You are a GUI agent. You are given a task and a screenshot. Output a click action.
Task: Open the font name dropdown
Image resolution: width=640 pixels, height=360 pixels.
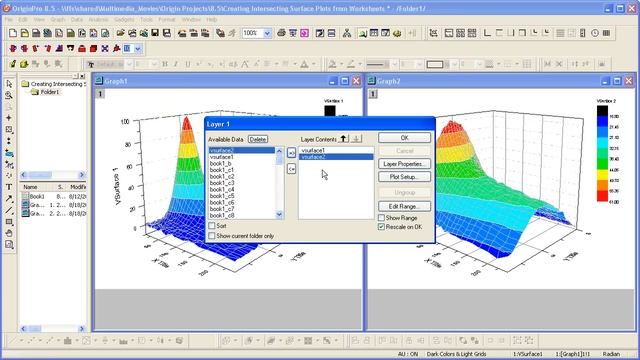point(129,64)
